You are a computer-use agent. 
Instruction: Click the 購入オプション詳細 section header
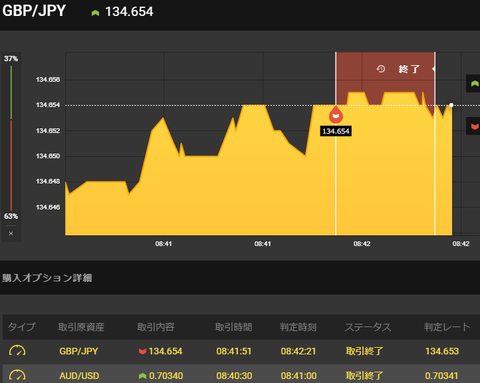click(47, 278)
